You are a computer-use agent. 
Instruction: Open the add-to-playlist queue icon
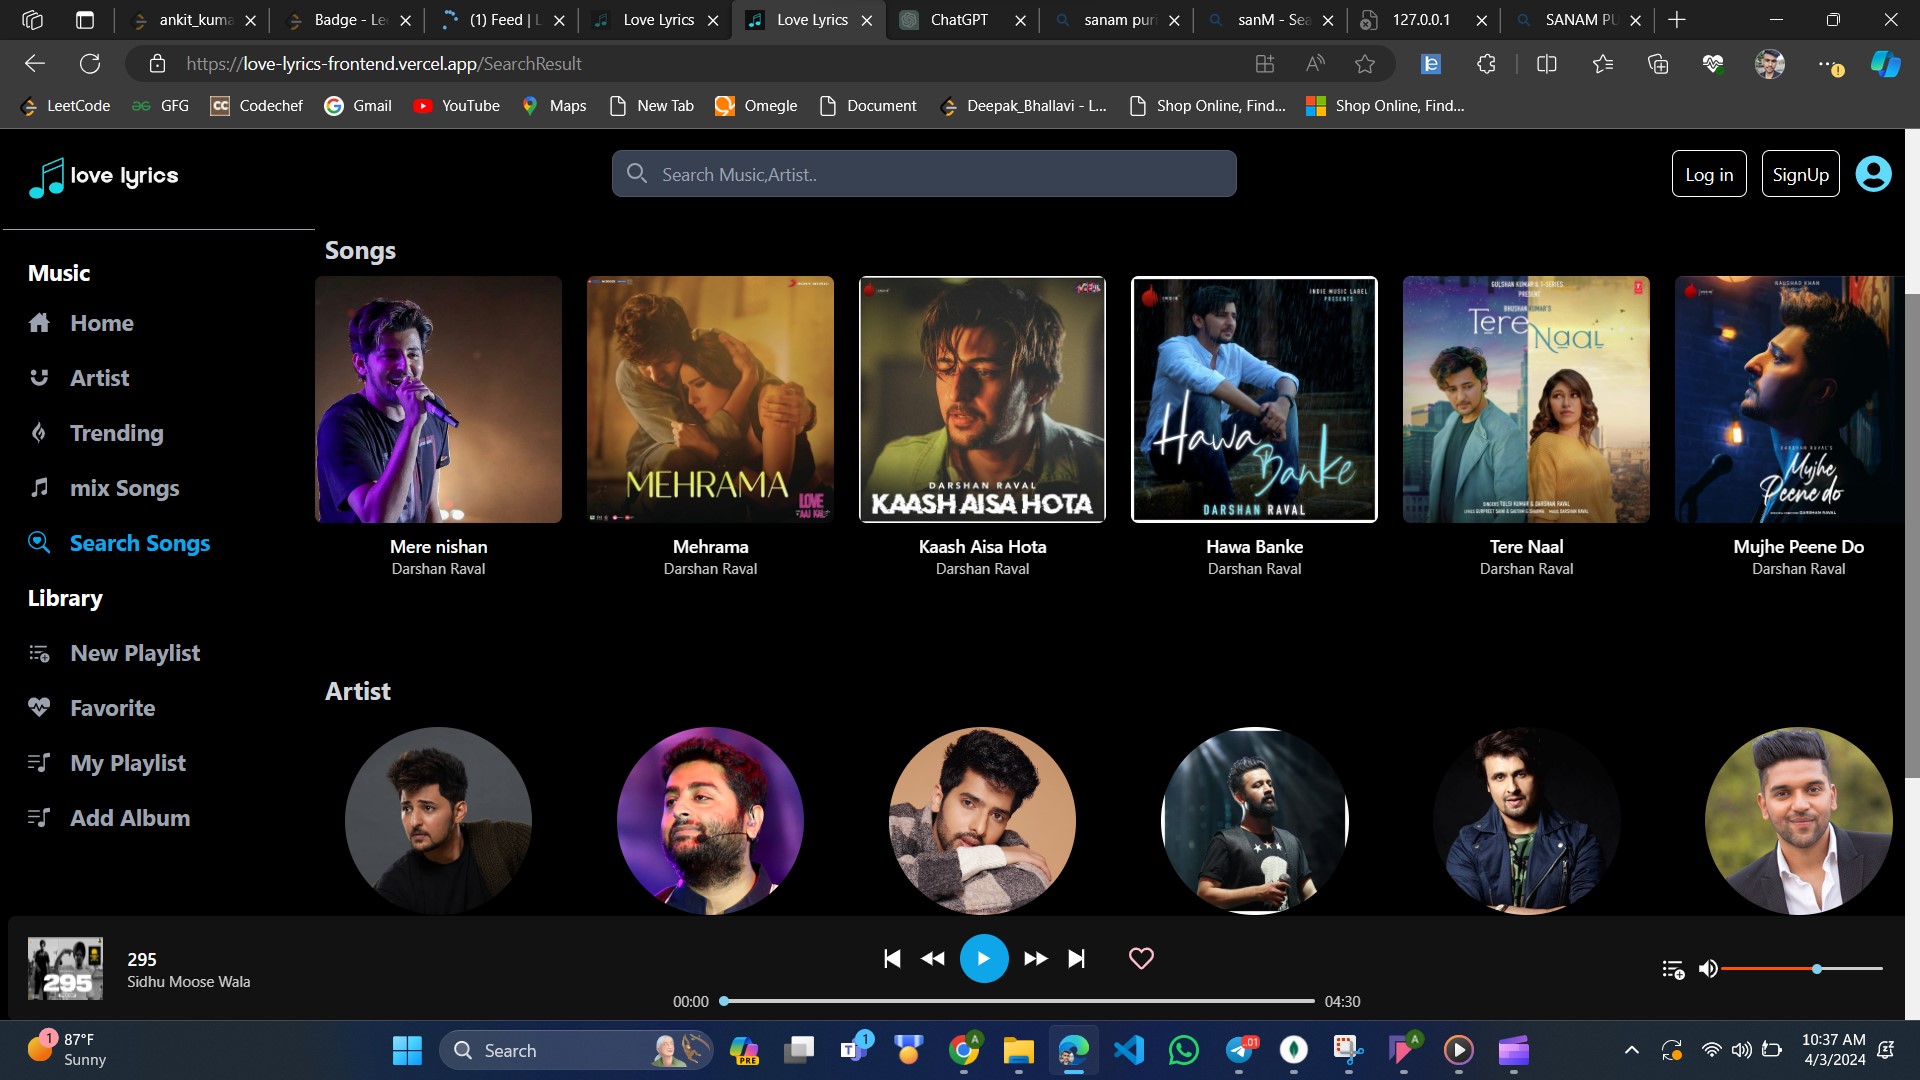[1673, 968]
